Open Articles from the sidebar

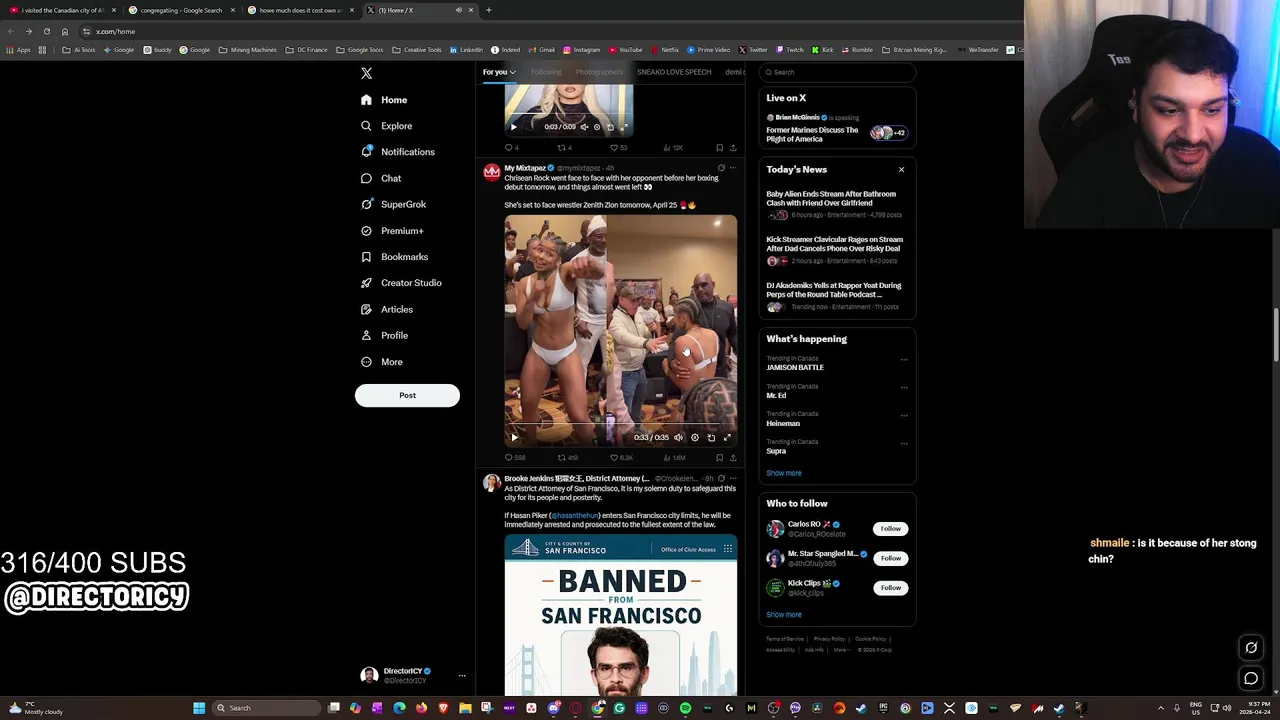click(x=387, y=309)
